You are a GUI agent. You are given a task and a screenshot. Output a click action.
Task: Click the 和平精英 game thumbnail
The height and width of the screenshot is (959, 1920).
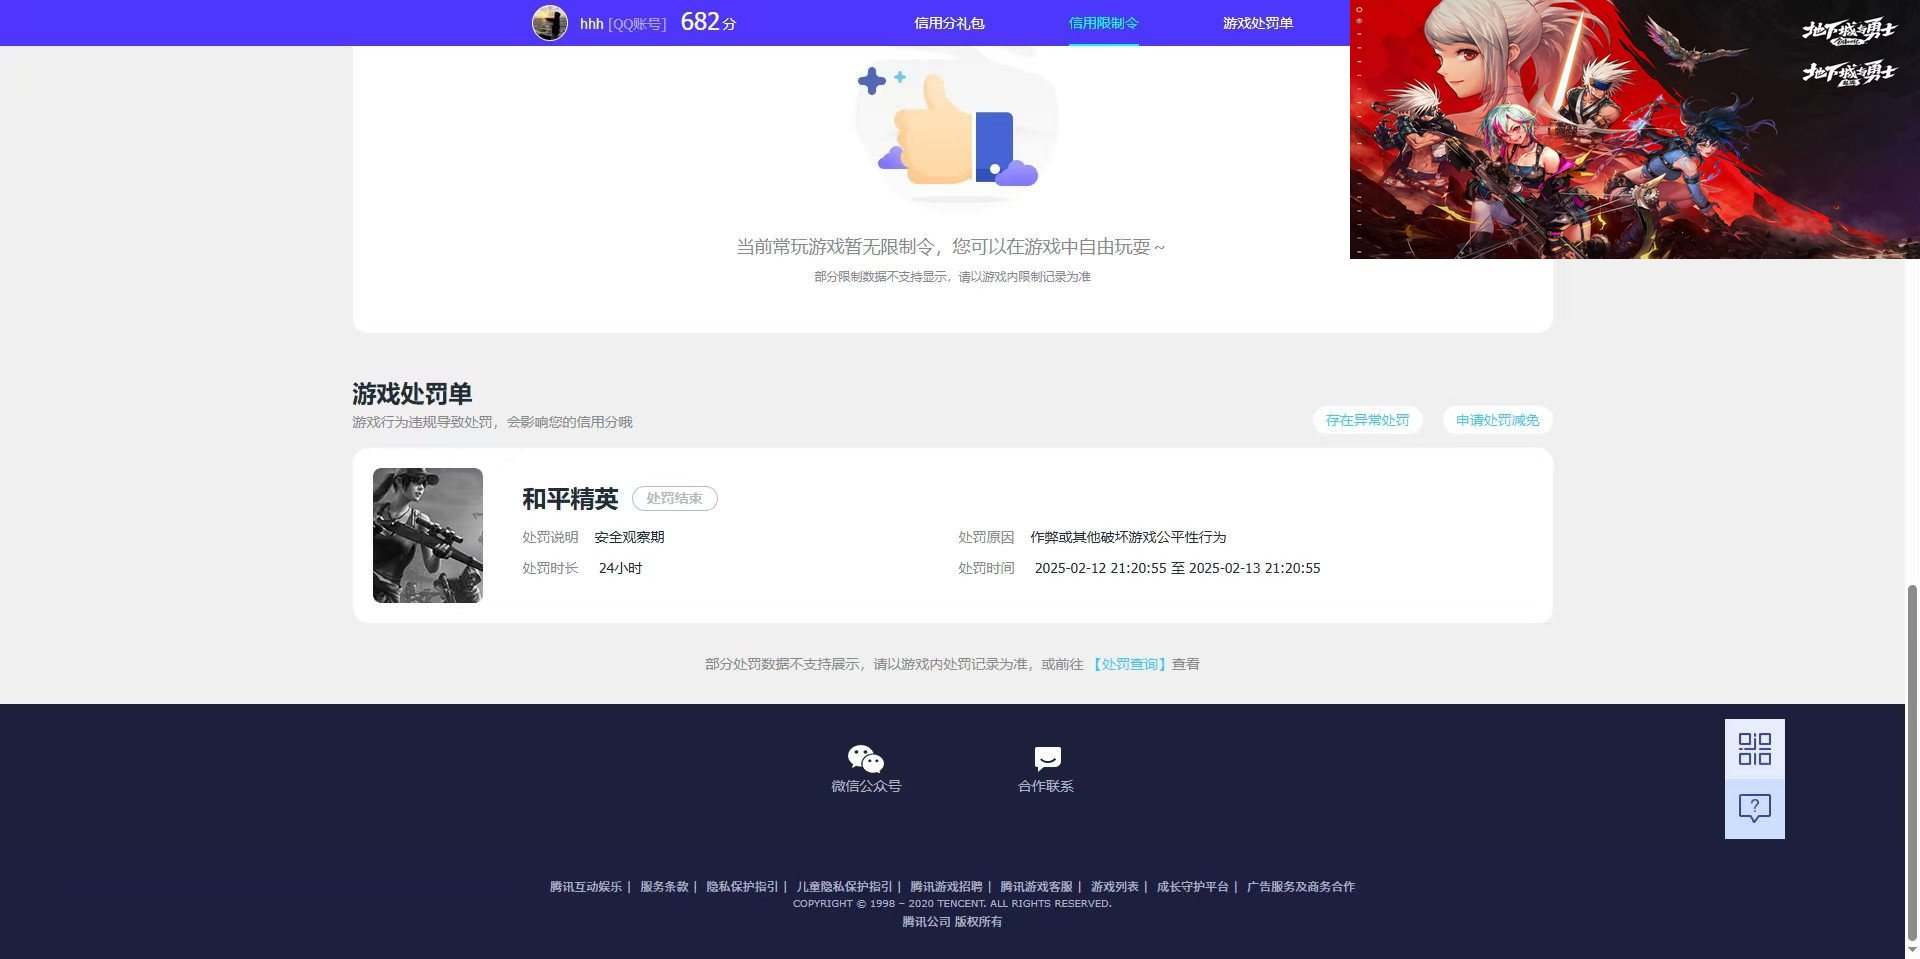click(x=428, y=535)
